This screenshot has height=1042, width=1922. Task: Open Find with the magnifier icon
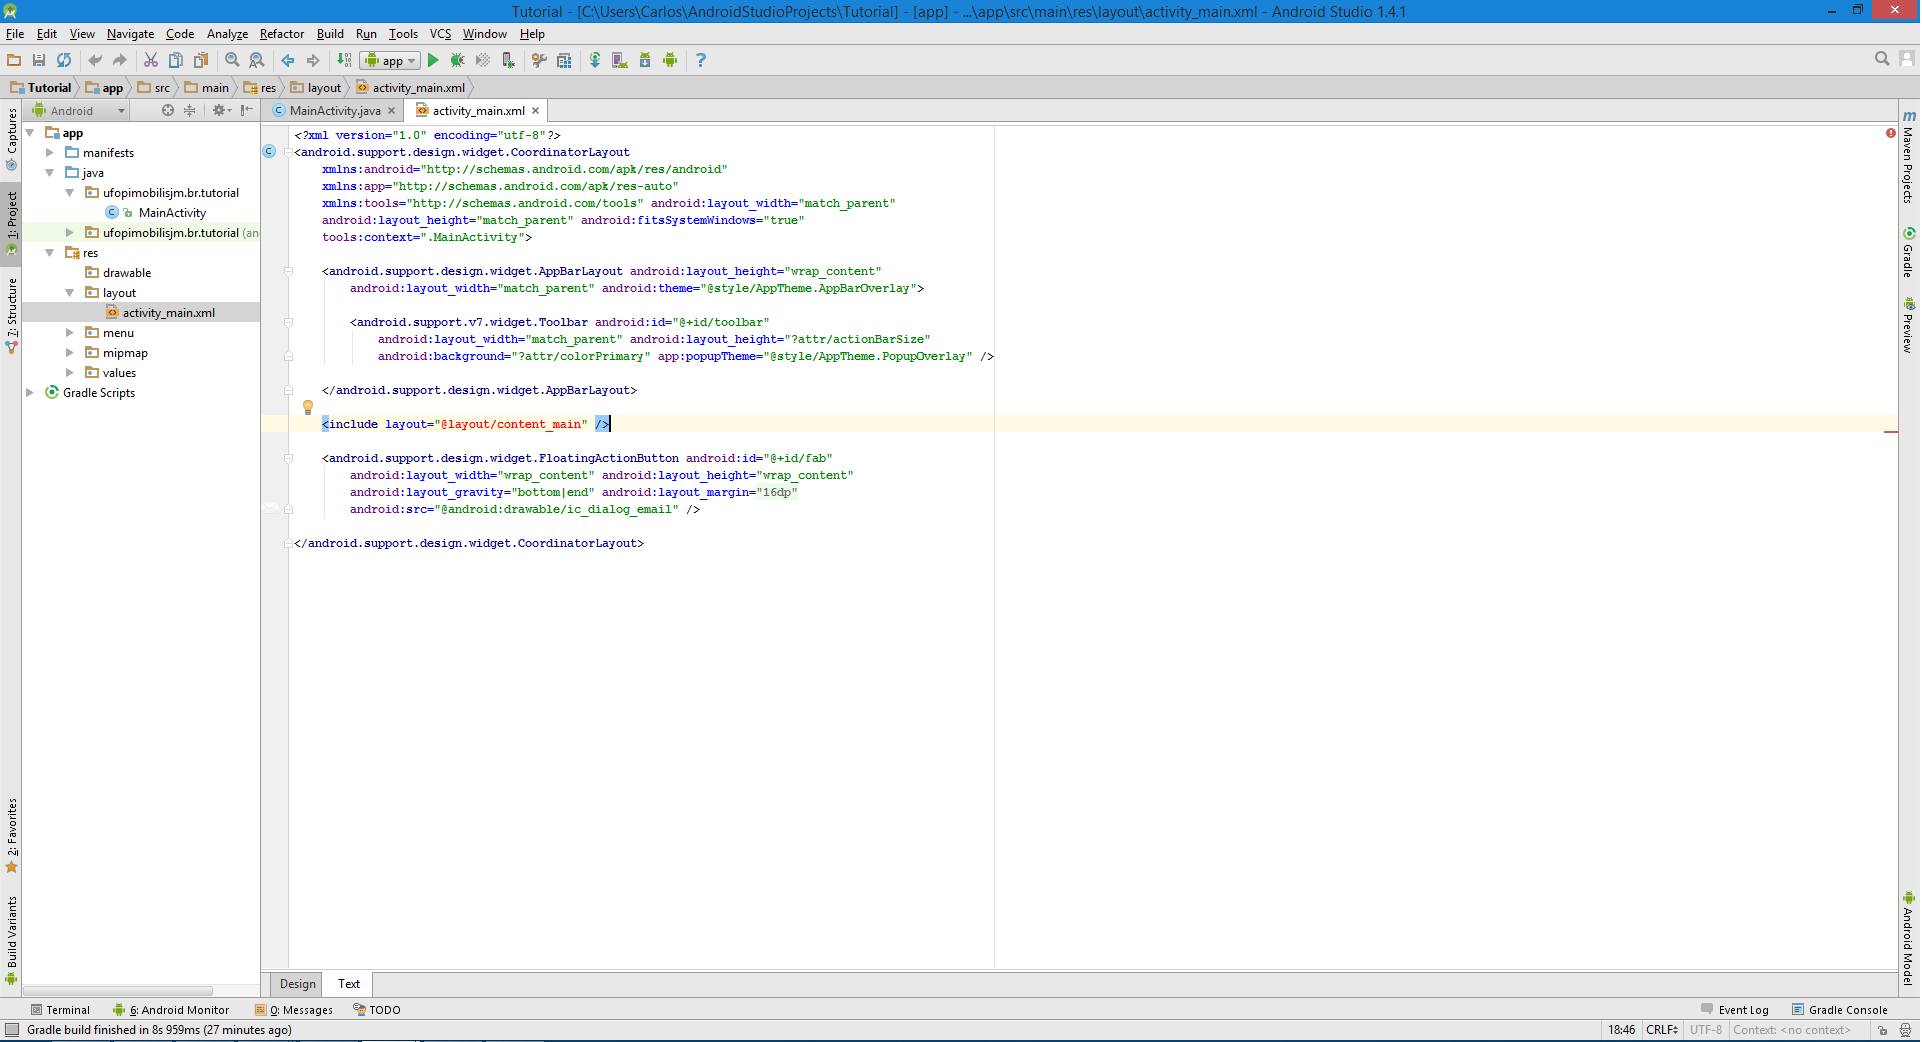point(232,60)
